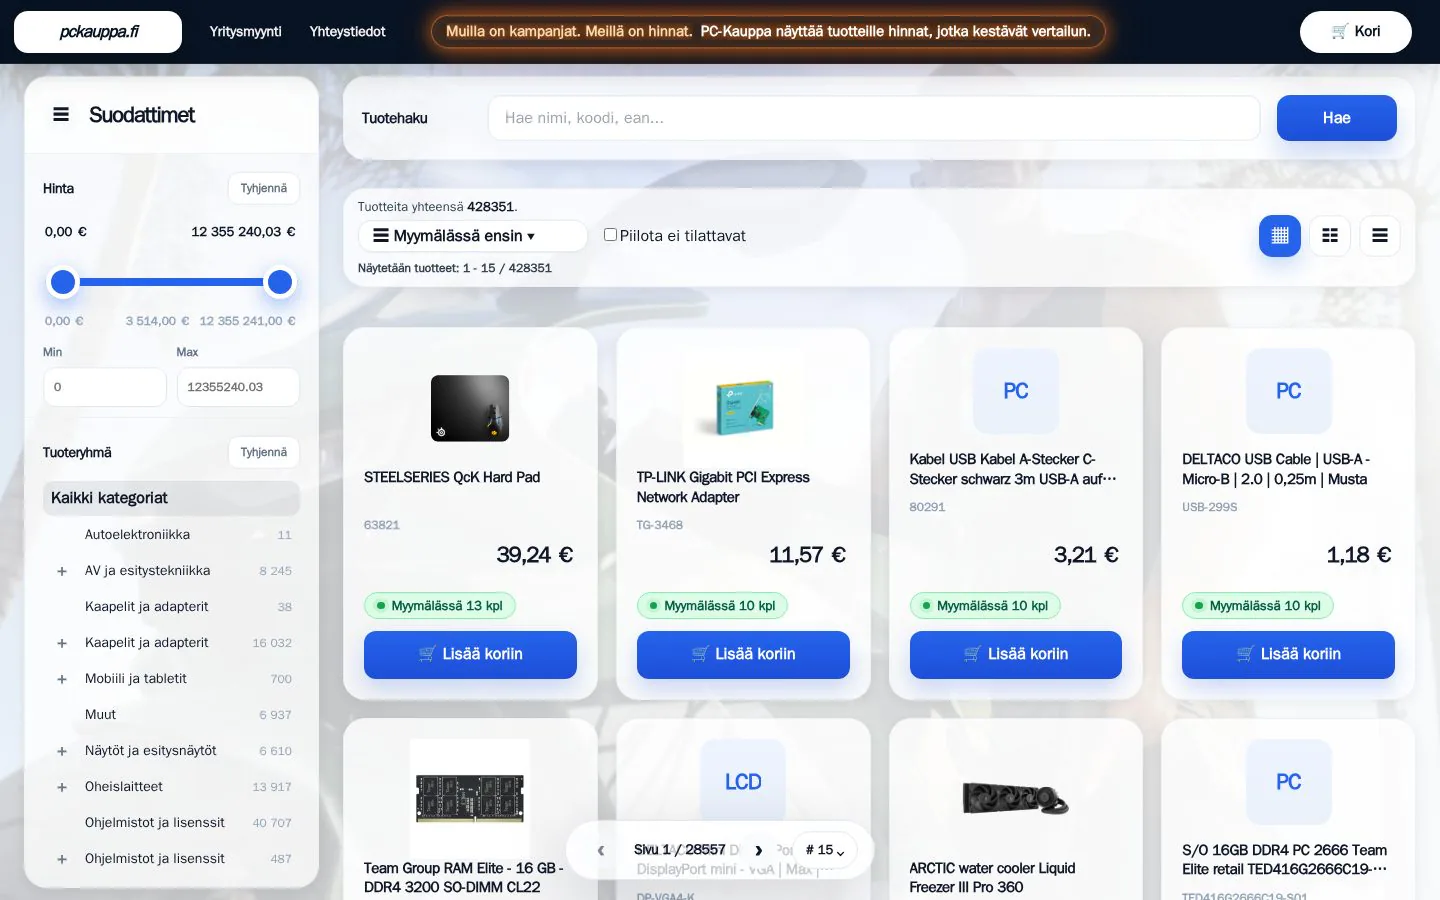The height and width of the screenshot is (900, 1440).
Task: Expand the Oheislaitteet category
Action: (x=62, y=787)
